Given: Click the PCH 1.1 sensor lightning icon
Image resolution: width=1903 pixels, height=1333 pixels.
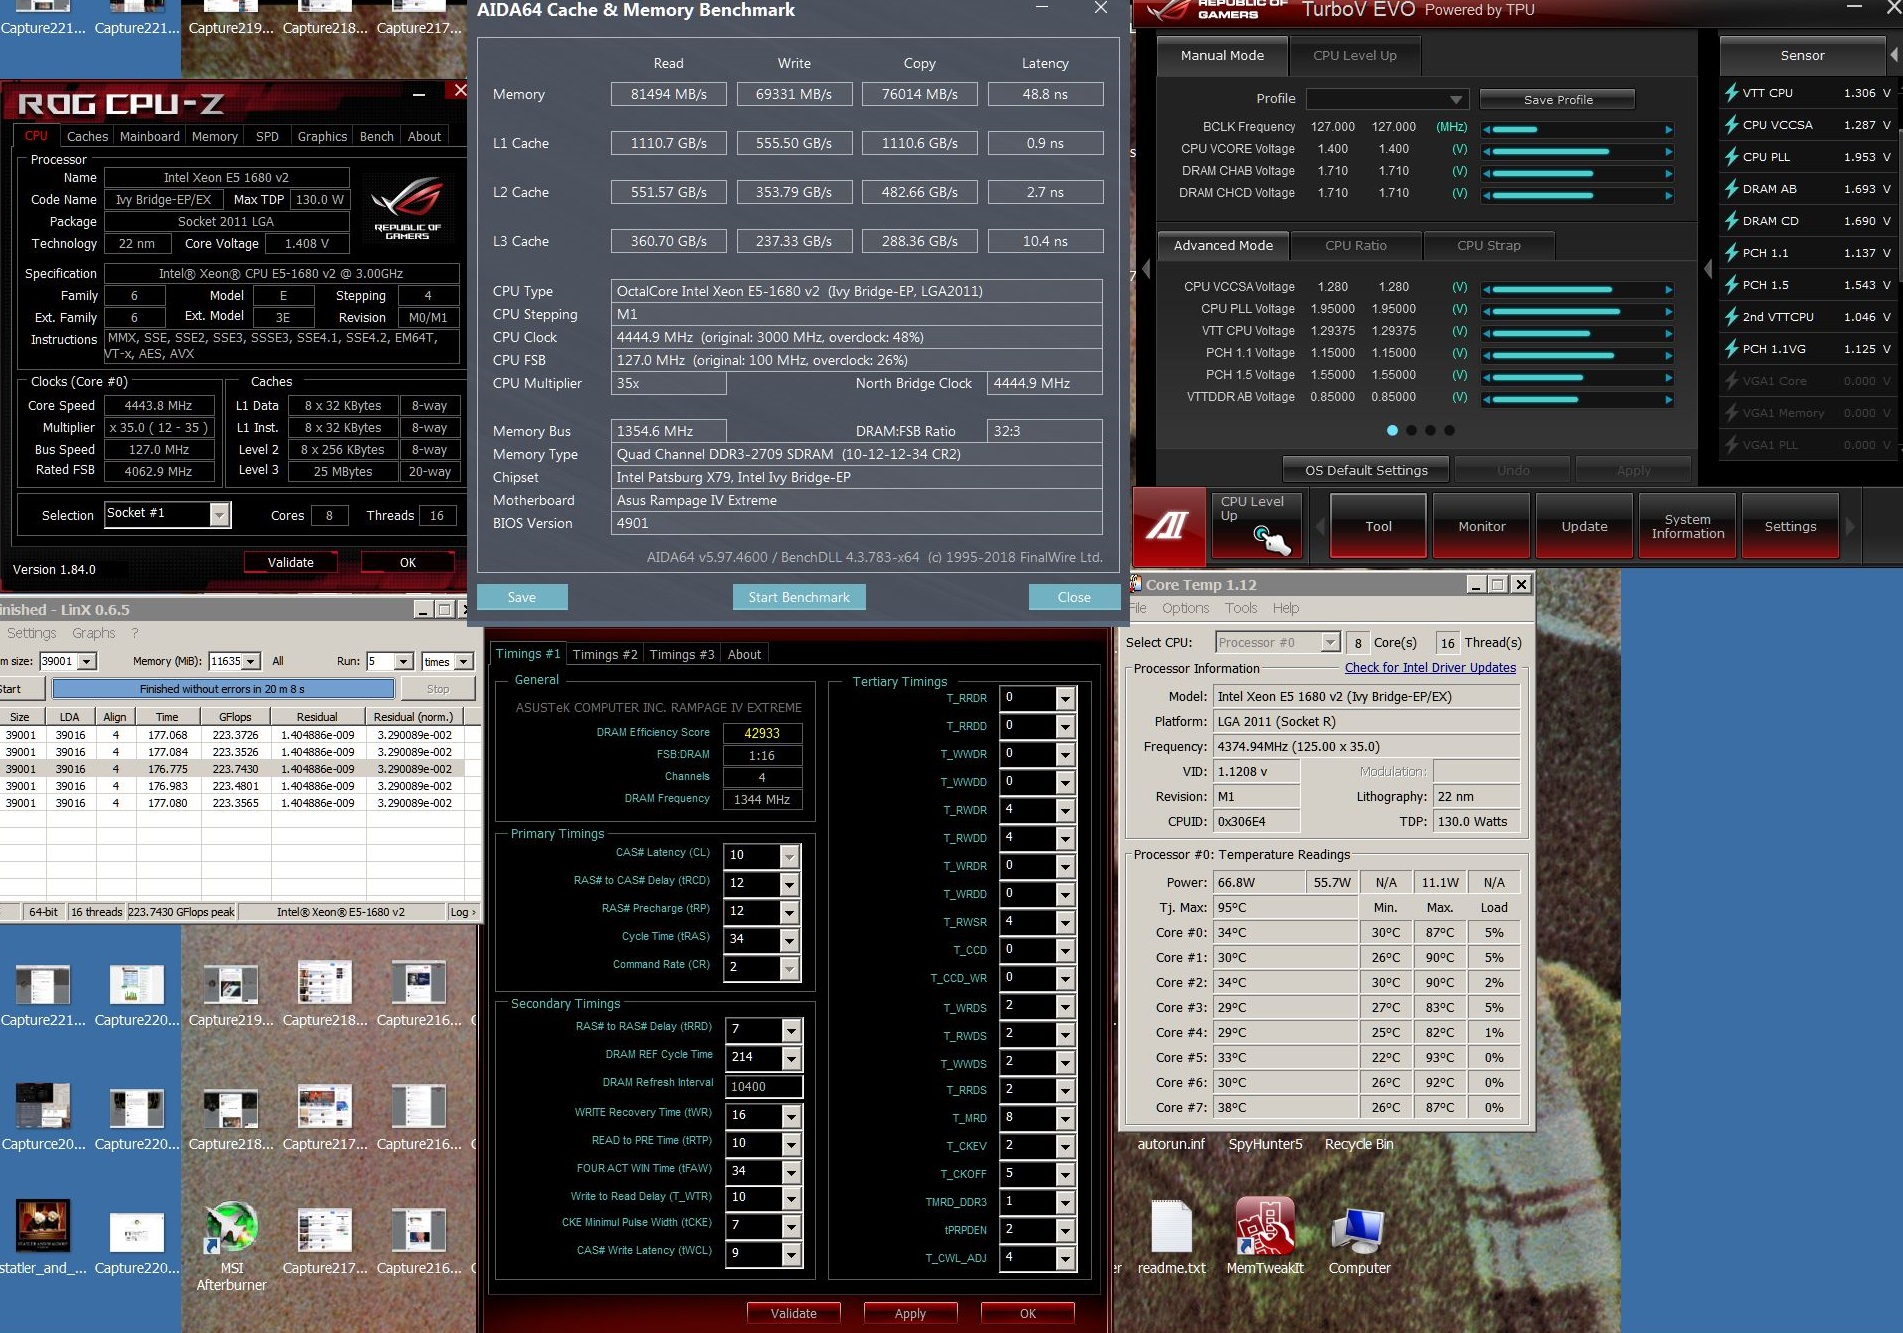Looking at the screenshot, I should point(1731,253).
